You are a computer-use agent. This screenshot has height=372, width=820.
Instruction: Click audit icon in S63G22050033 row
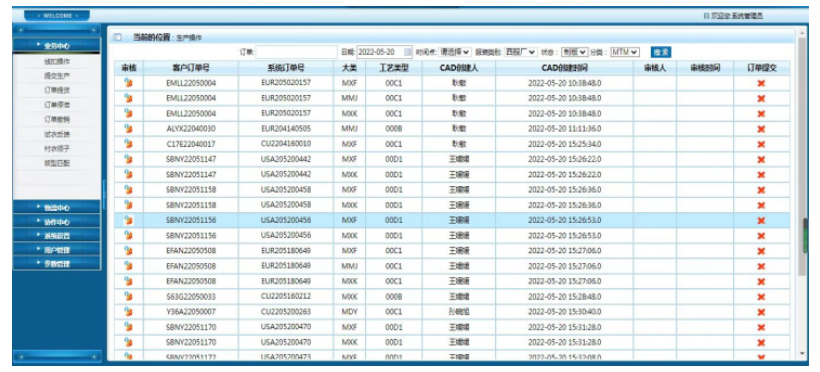pos(128,297)
